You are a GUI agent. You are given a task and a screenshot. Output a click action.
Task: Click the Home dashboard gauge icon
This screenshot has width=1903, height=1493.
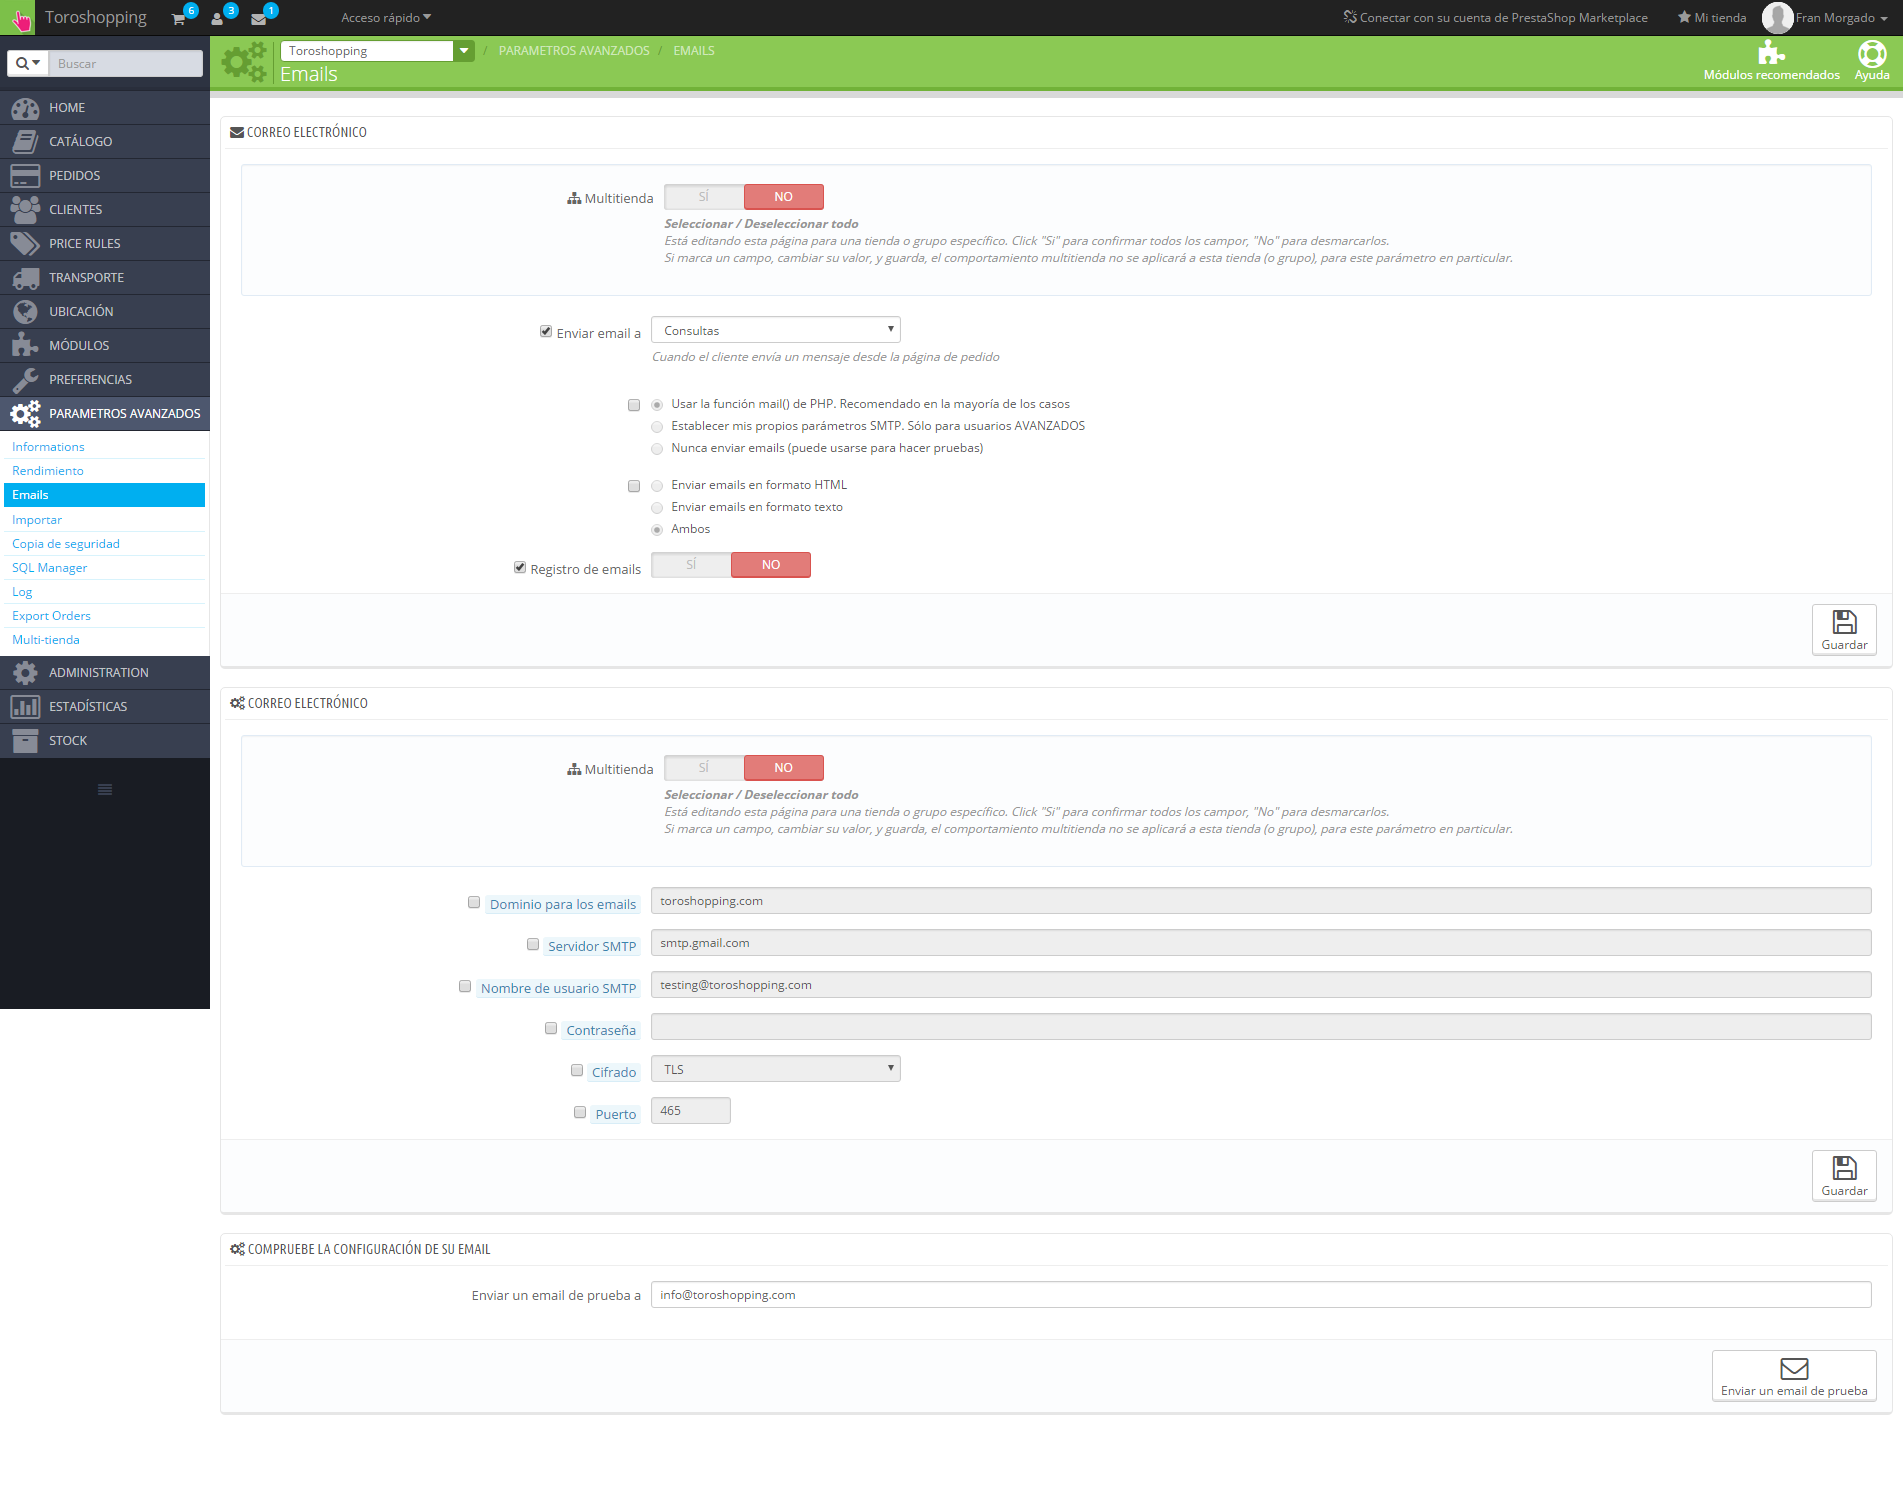click(x=25, y=108)
